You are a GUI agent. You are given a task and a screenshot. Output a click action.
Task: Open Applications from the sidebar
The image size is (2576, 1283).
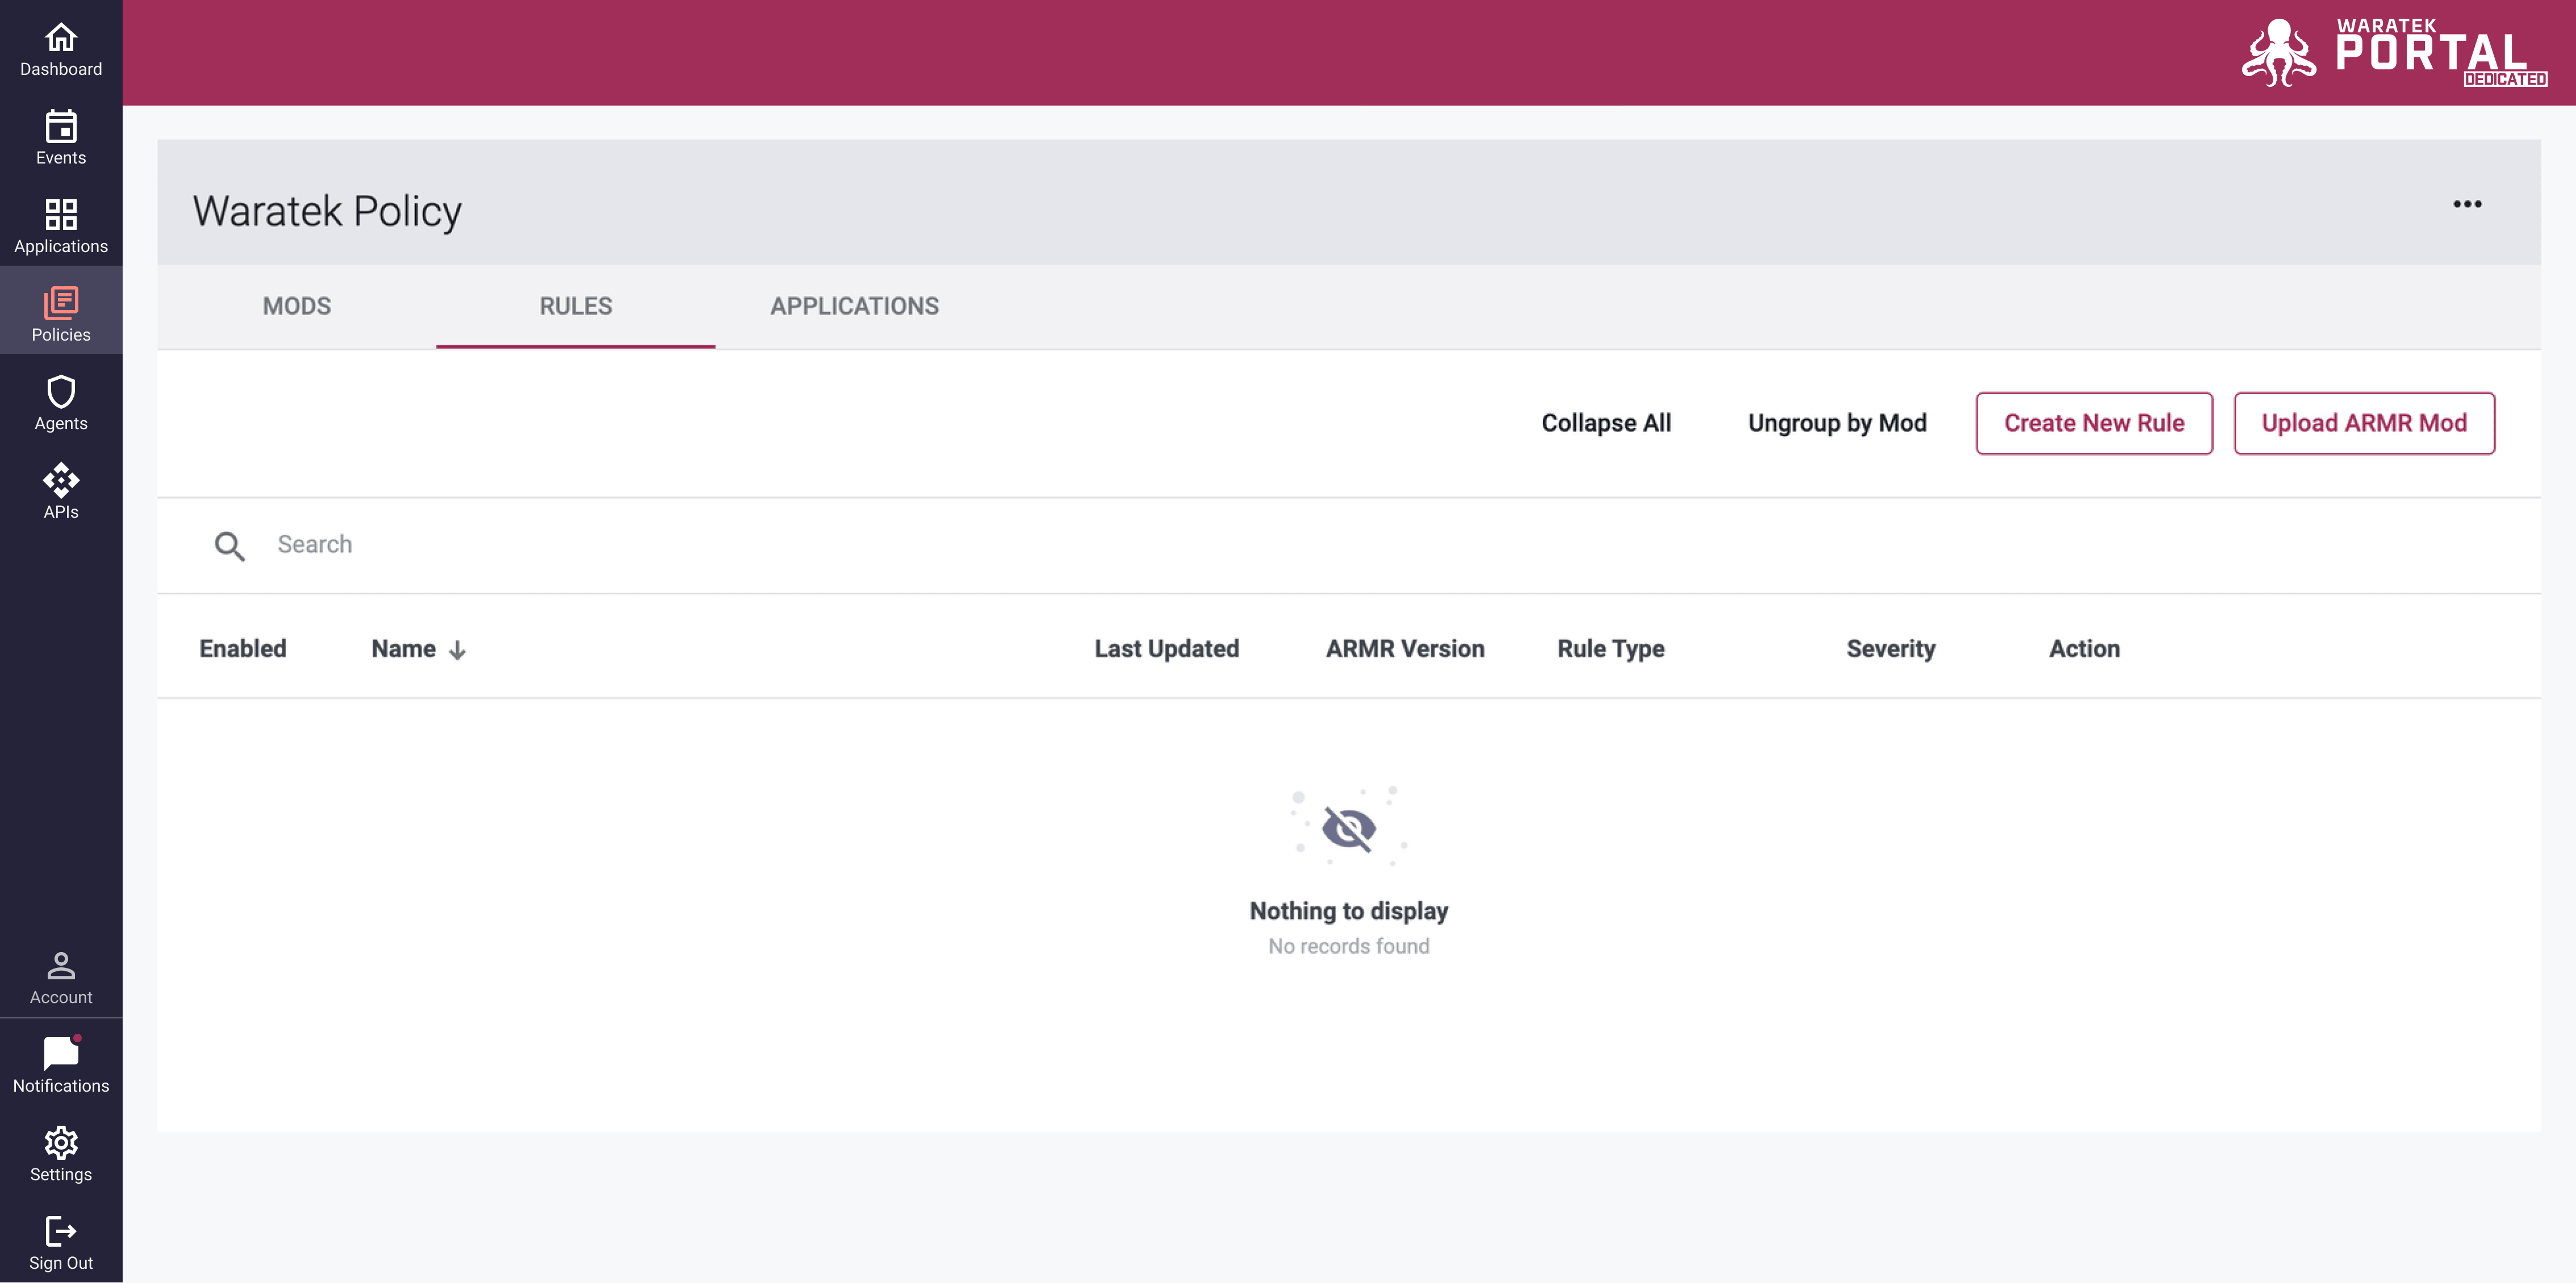(x=61, y=227)
